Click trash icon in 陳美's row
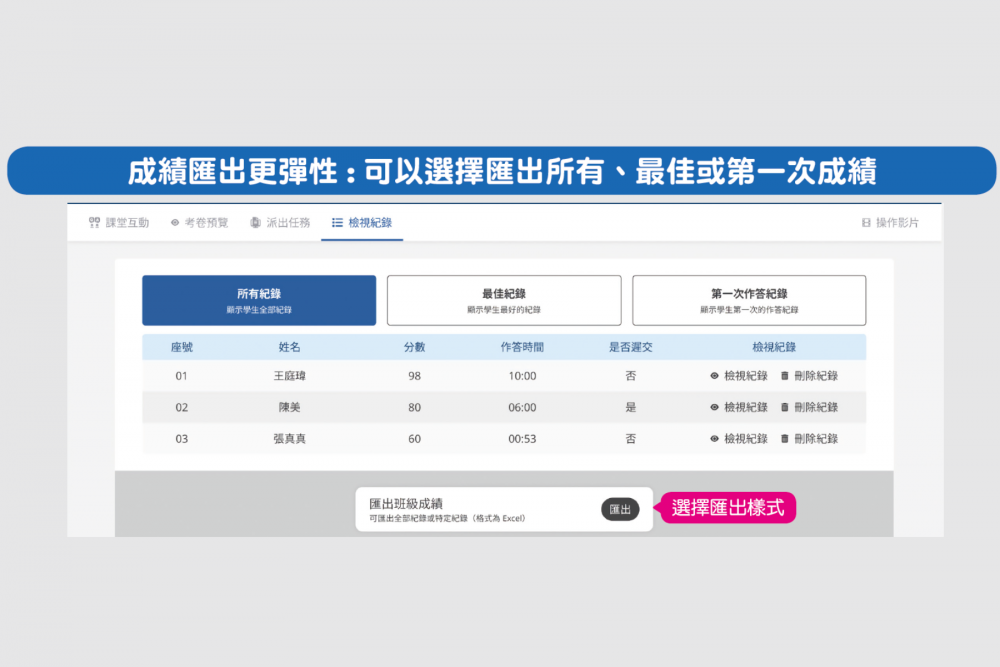This screenshot has height=667, width=1000. [x=784, y=407]
